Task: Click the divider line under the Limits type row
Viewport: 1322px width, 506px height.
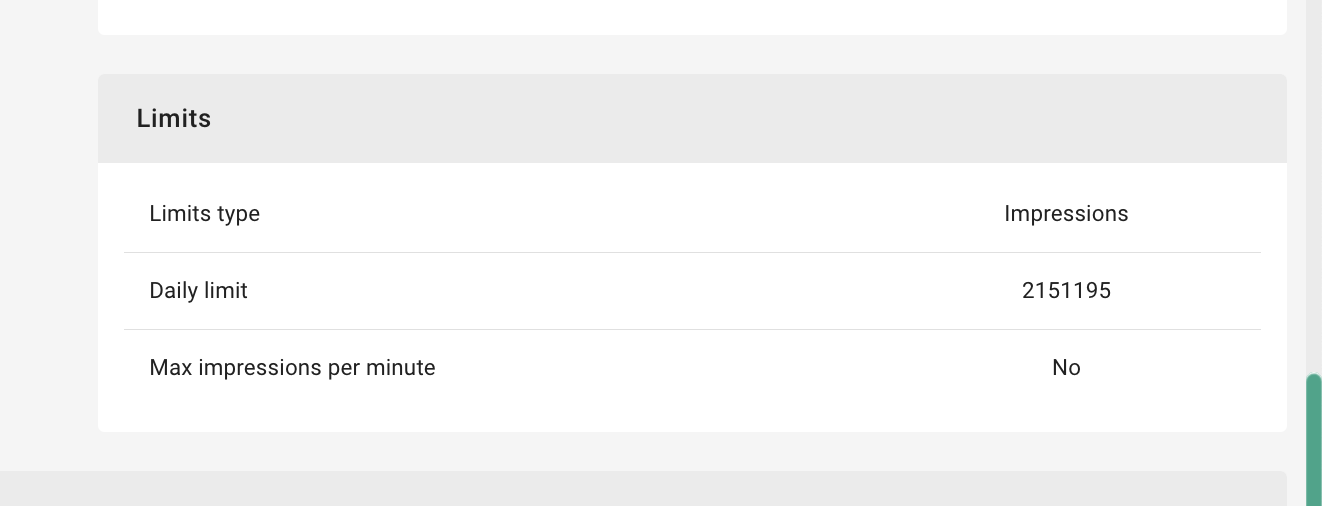Action: click(x=692, y=252)
